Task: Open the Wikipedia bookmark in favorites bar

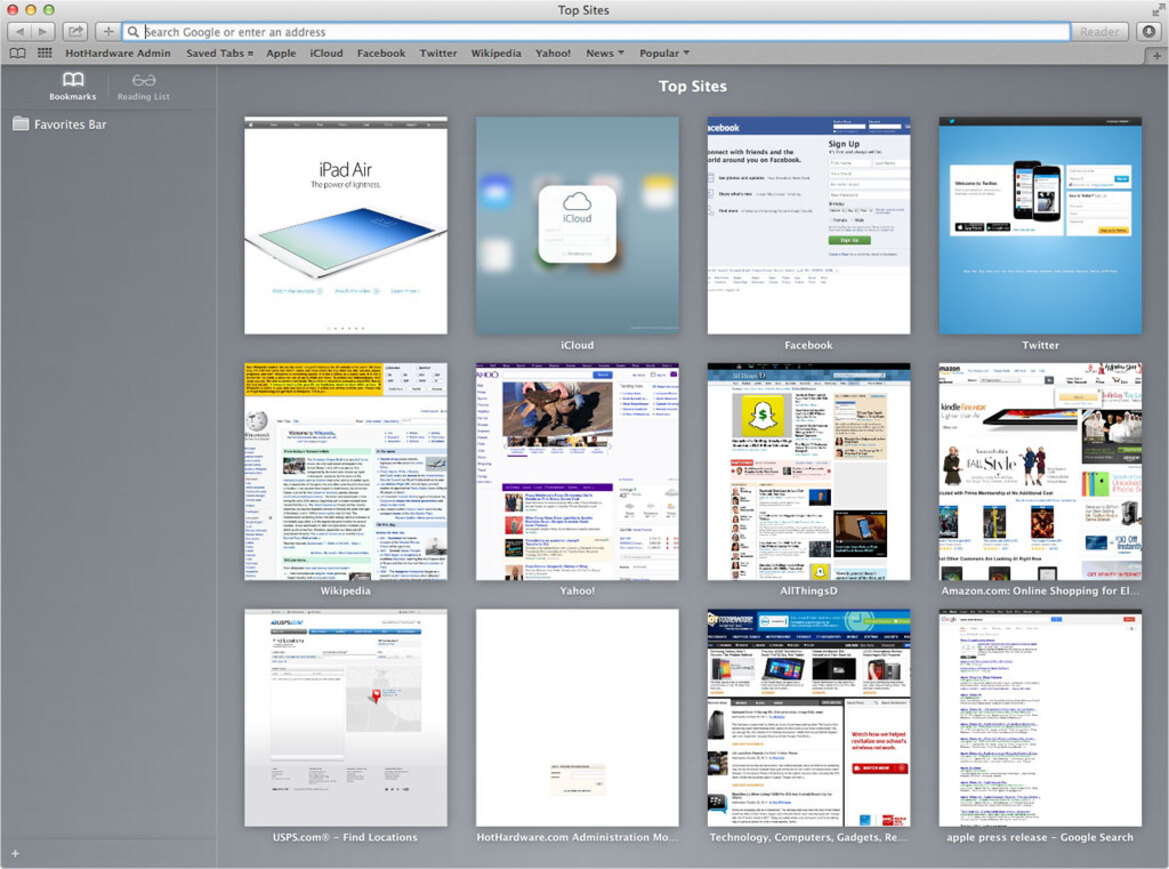Action: 496,53
